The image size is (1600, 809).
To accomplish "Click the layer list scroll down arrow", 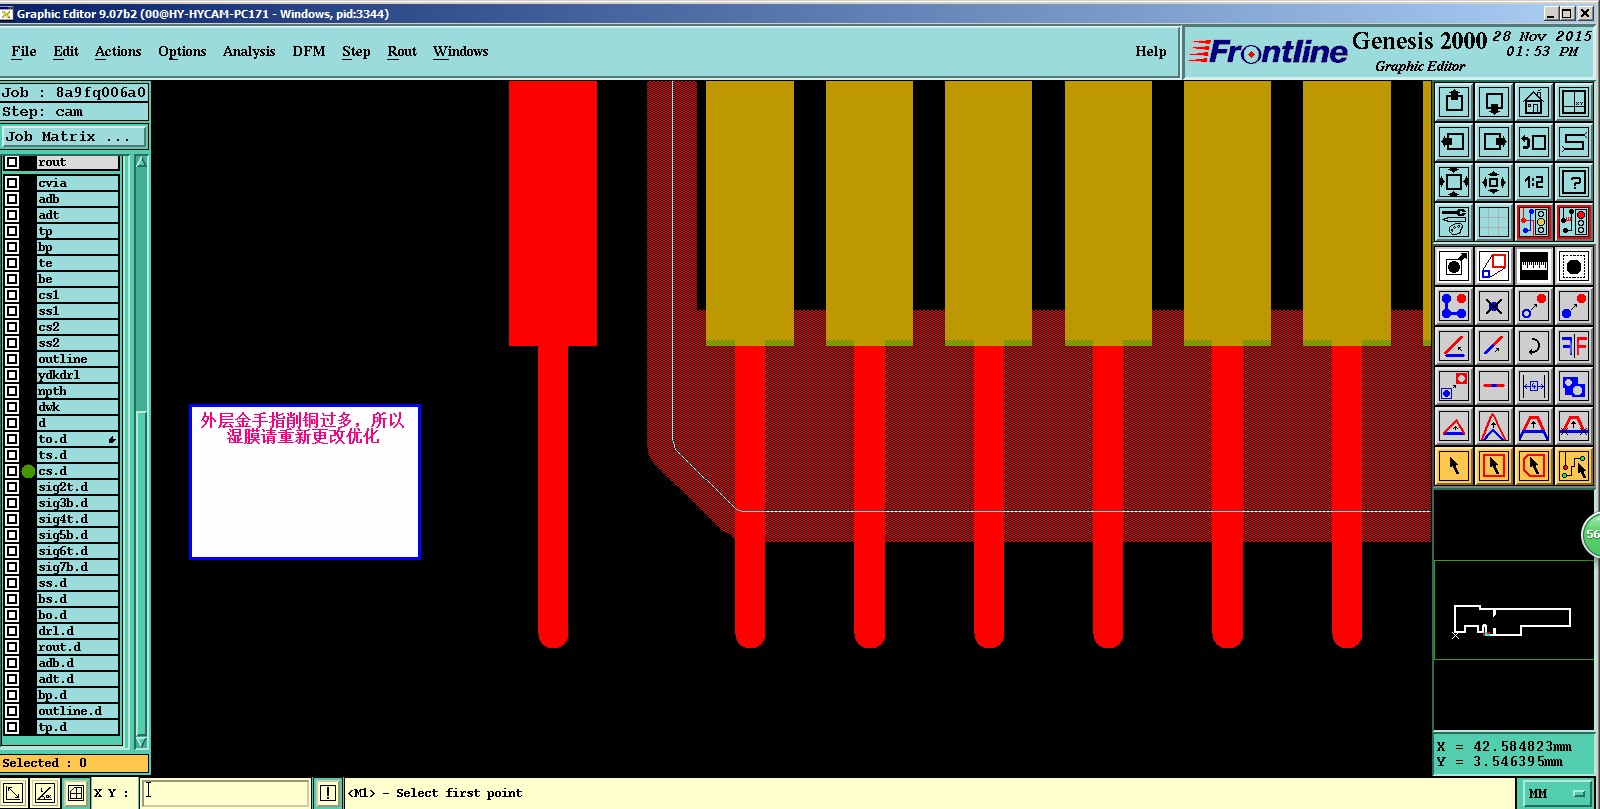I will [x=141, y=742].
